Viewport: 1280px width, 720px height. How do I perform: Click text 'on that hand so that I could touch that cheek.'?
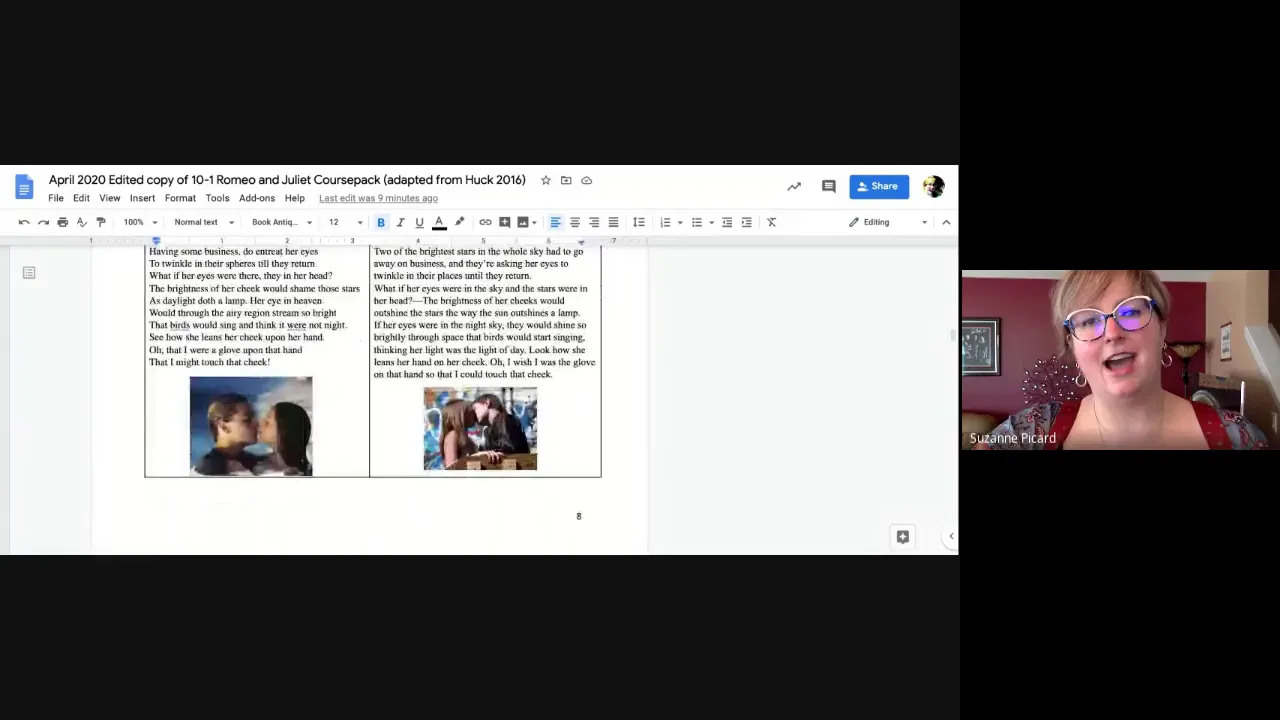tap(463, 374)
